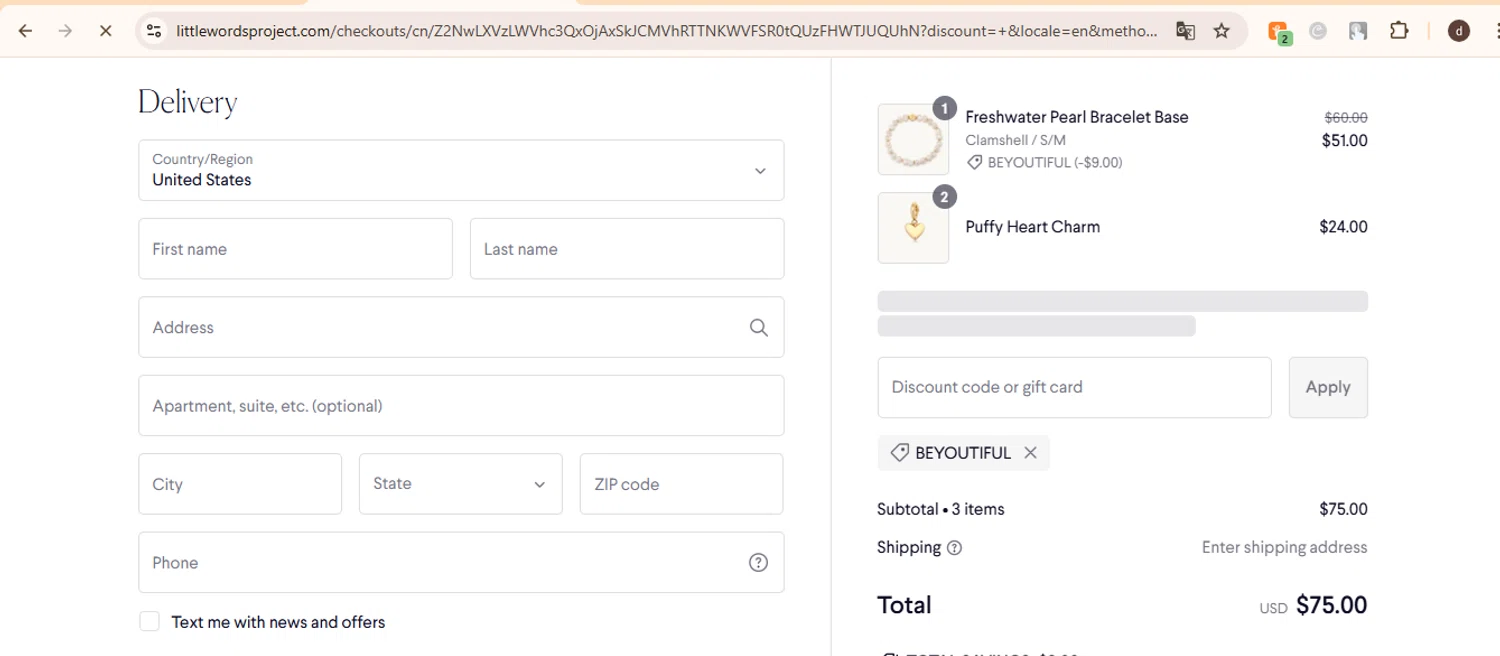Click the address search magnifier icon
This screenshot has height=656, width=1500.
pyautogui.click(x=758, y=327)
